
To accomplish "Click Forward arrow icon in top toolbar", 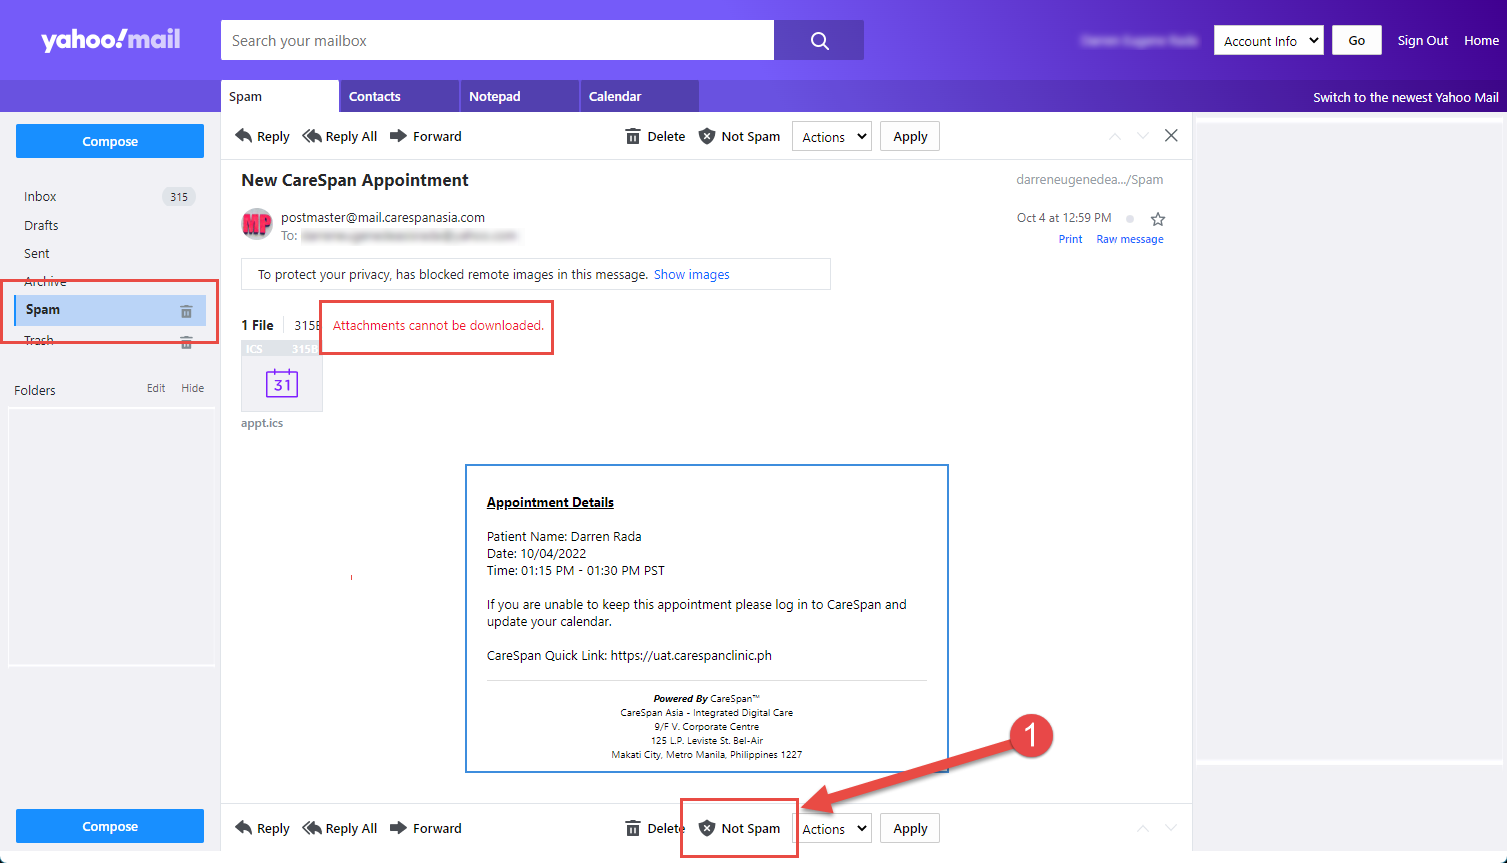I will (398, 136).
